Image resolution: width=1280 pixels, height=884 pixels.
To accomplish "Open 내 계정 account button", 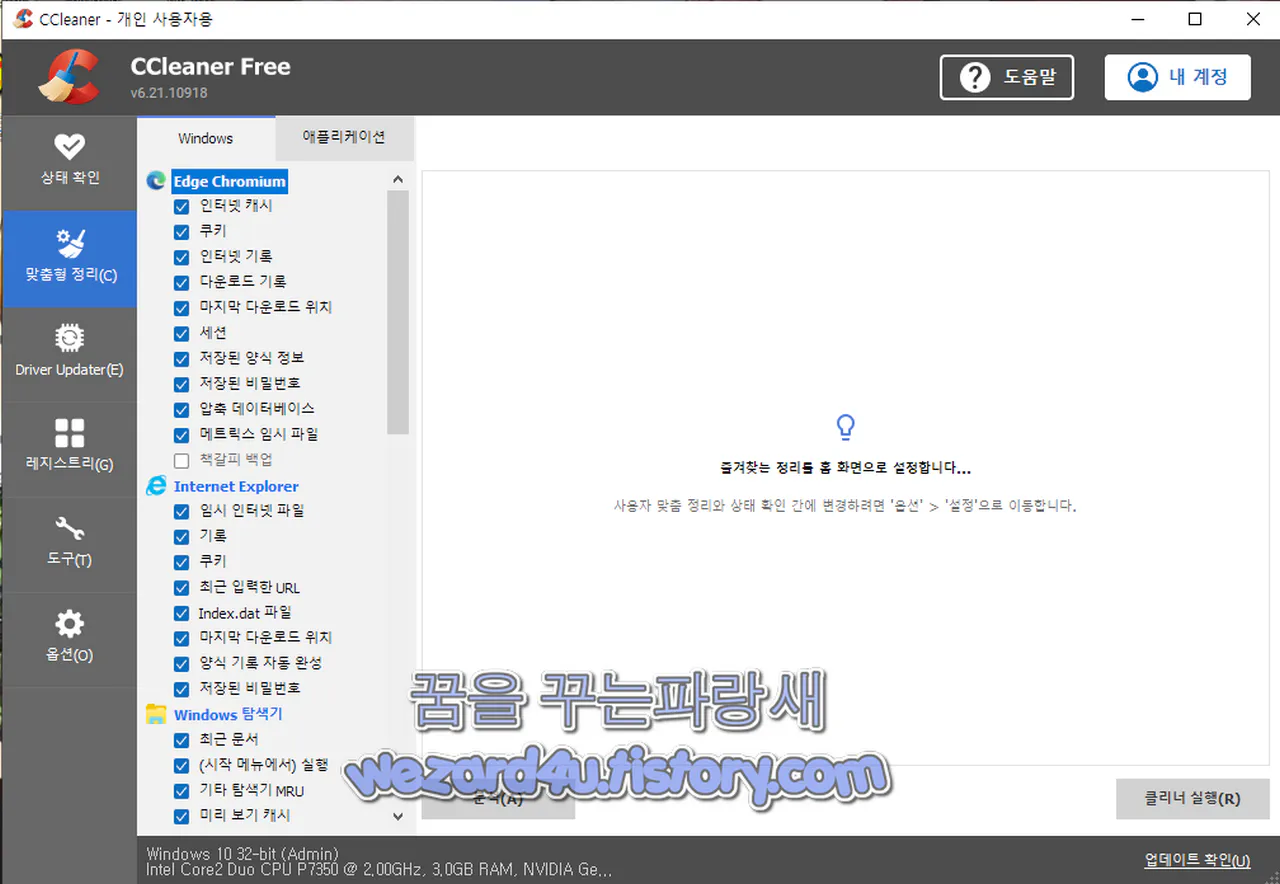I will tap(1177, 77).
